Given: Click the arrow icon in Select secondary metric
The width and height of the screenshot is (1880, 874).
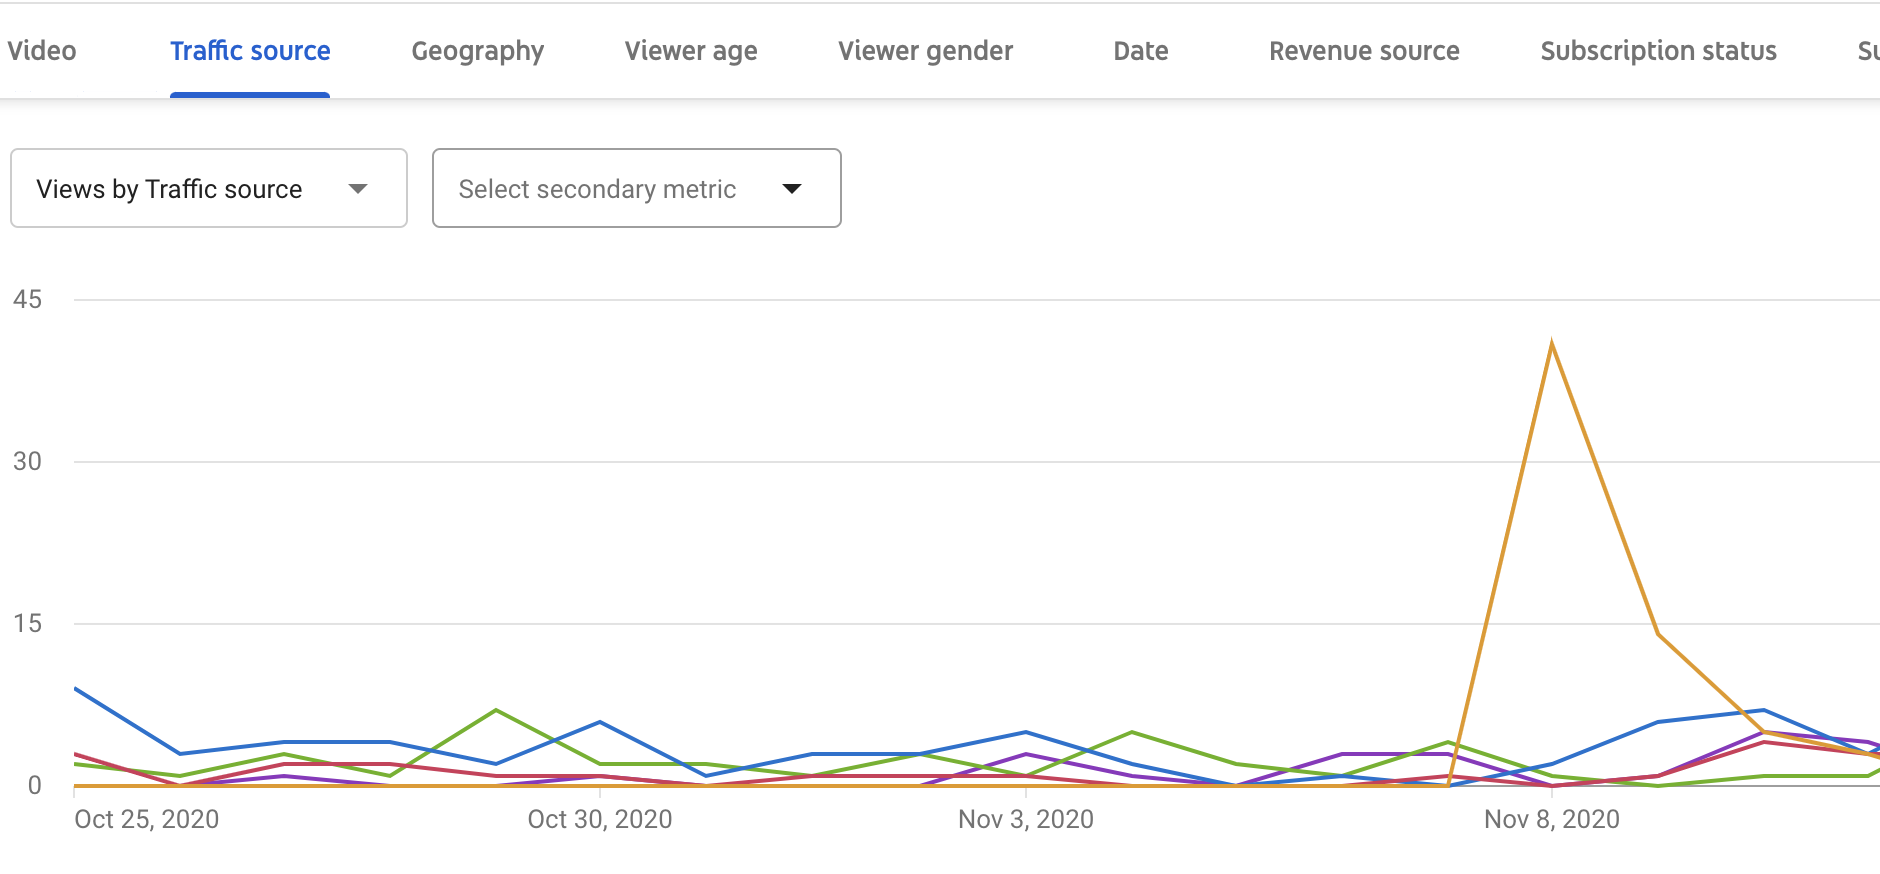Looking at the screenshot, I should [792, 189].
